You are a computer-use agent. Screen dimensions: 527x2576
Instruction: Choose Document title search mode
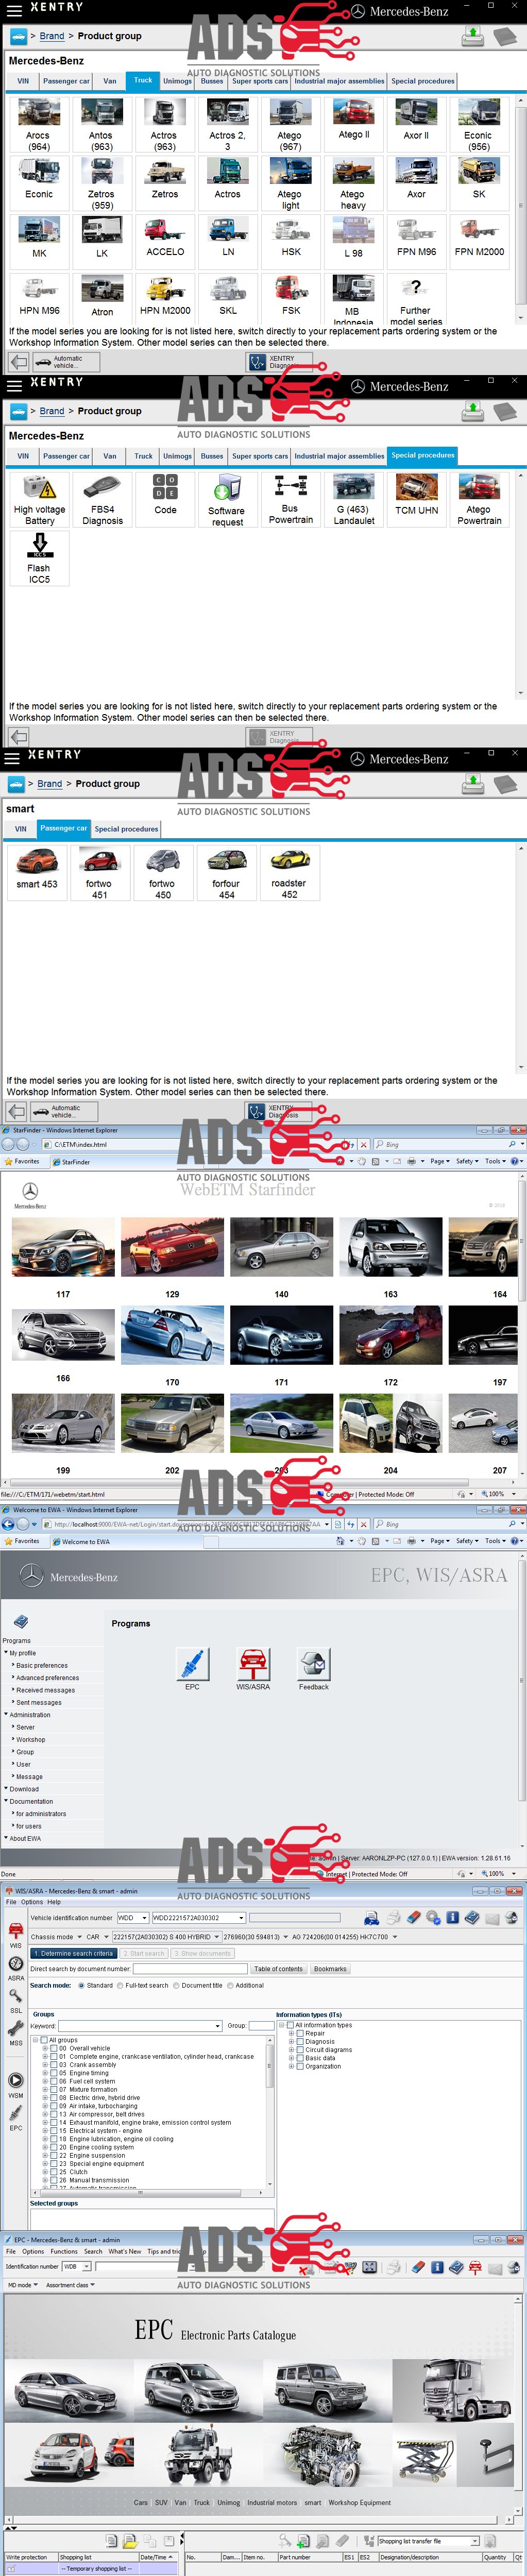pos(176,1985)
